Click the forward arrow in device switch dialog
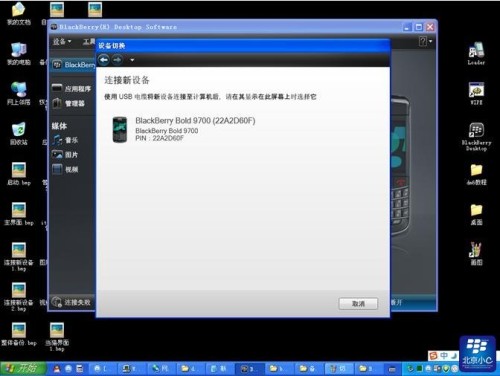Screen dimensions: 500x376 click(x=117, y=60)
